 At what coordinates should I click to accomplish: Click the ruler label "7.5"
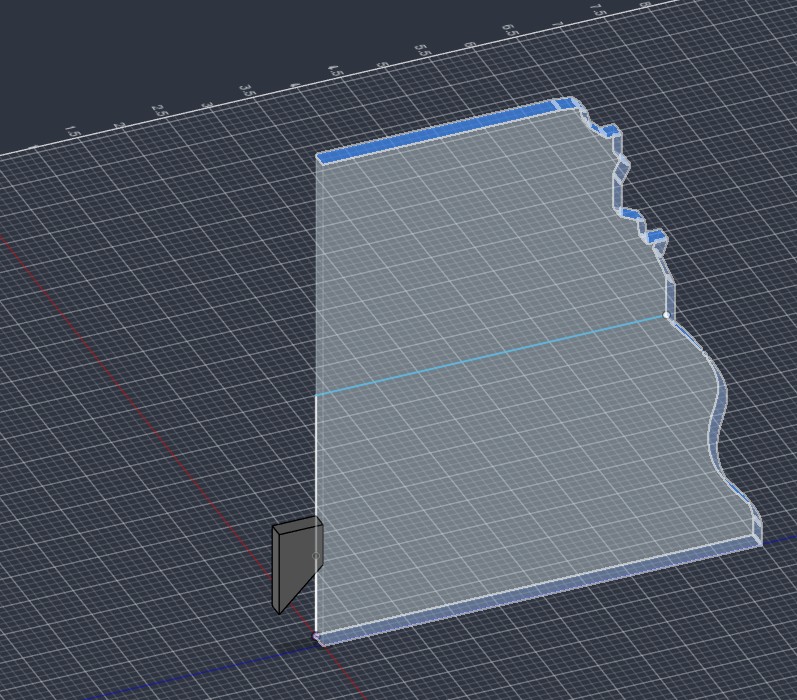(598, 10)
